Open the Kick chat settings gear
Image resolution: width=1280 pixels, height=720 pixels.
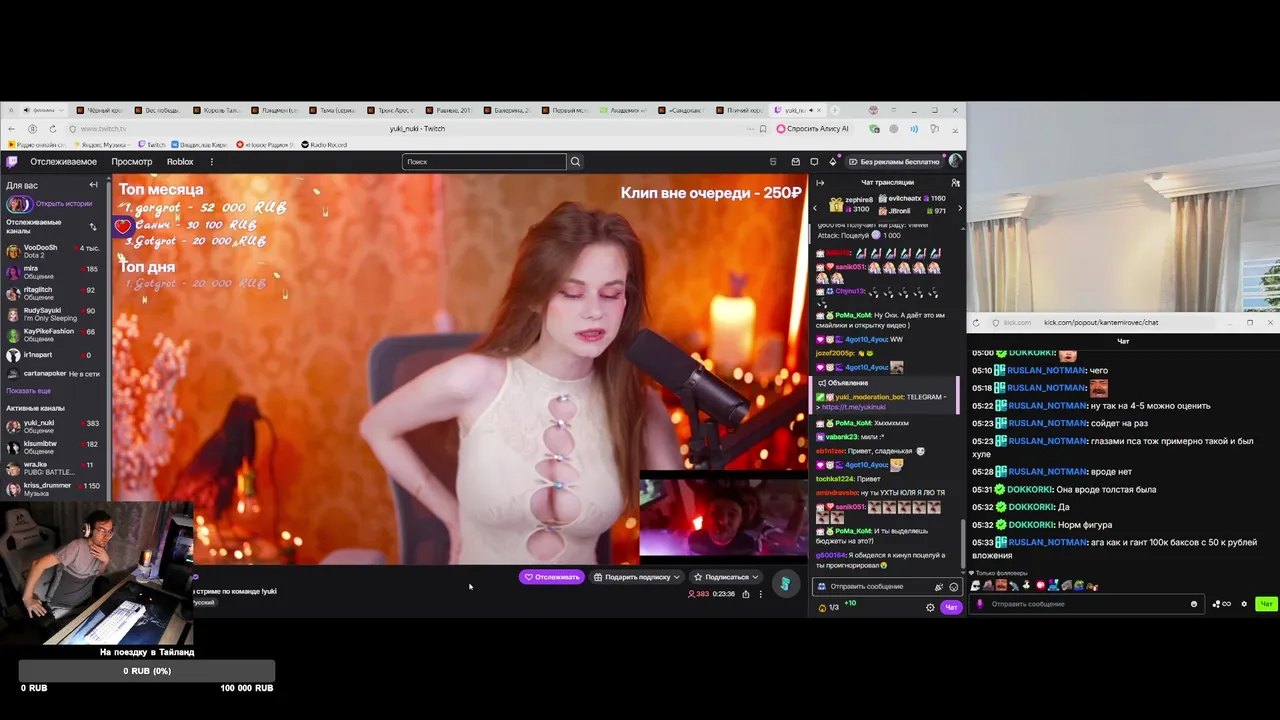(x=1244, y=604)
